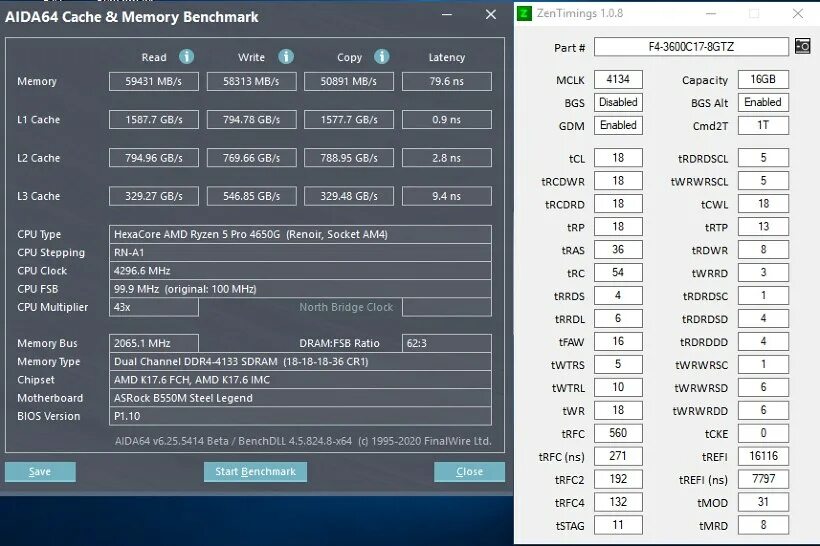Click the tCL value 18
Screen dimensions: 820x546
(618, 158)
